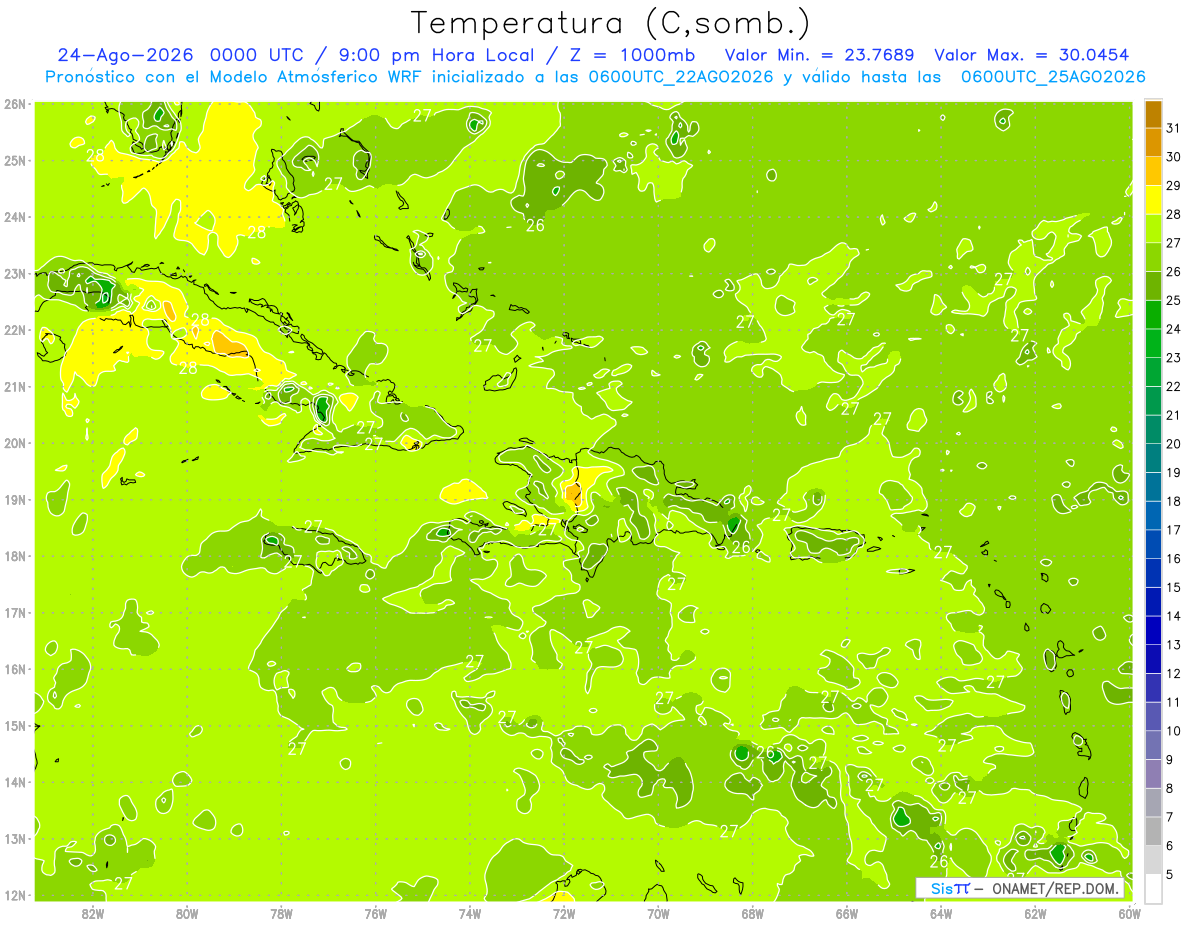Click legend value 30 on the color bar
Viewport: 1200px width, 927px height.
1174,157
